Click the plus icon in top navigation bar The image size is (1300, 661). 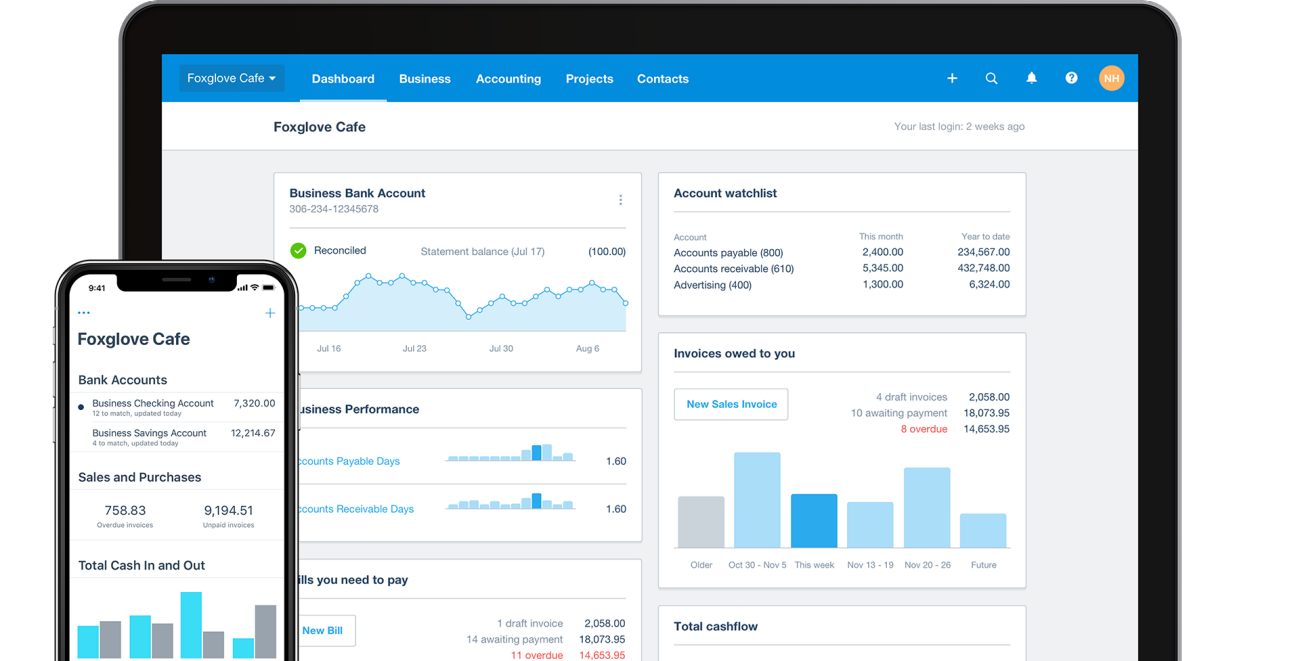952,78
